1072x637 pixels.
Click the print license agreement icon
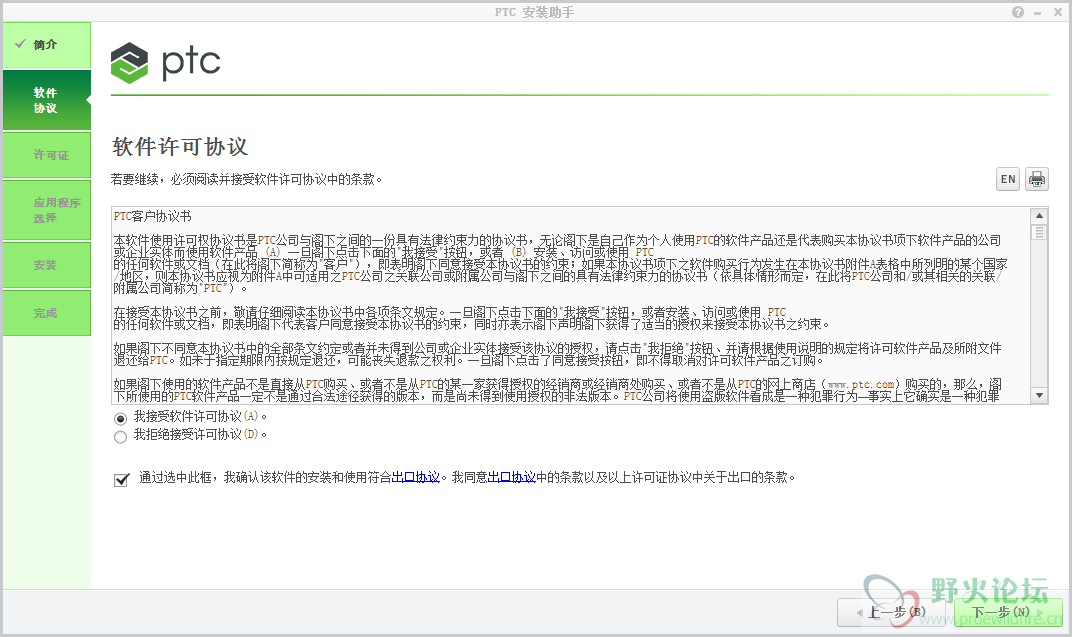pyautogui.click(x=1036, y=179)
